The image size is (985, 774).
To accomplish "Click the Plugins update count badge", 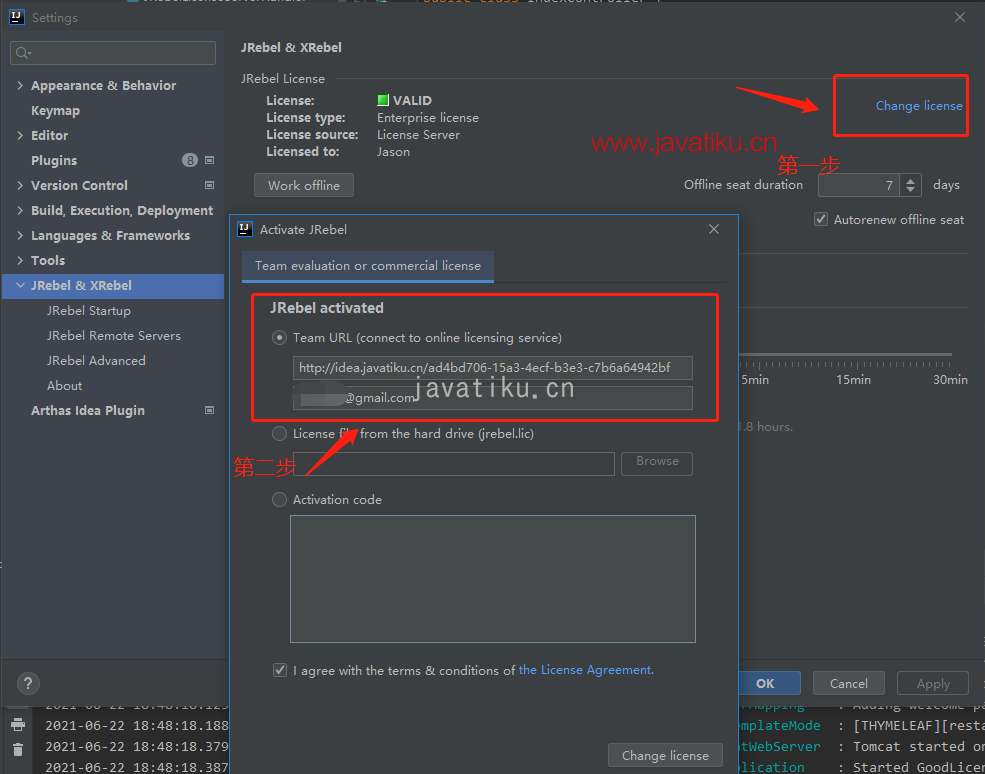I will point(189,160).
